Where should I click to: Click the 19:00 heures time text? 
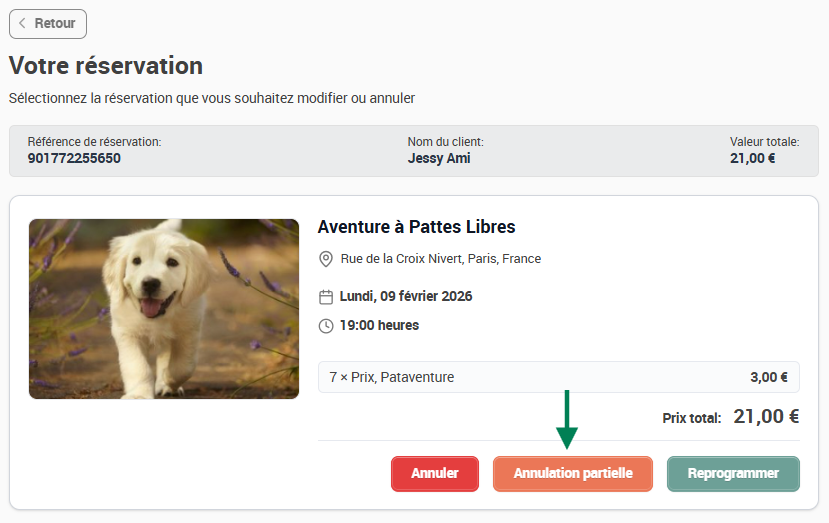pos(379,325)
